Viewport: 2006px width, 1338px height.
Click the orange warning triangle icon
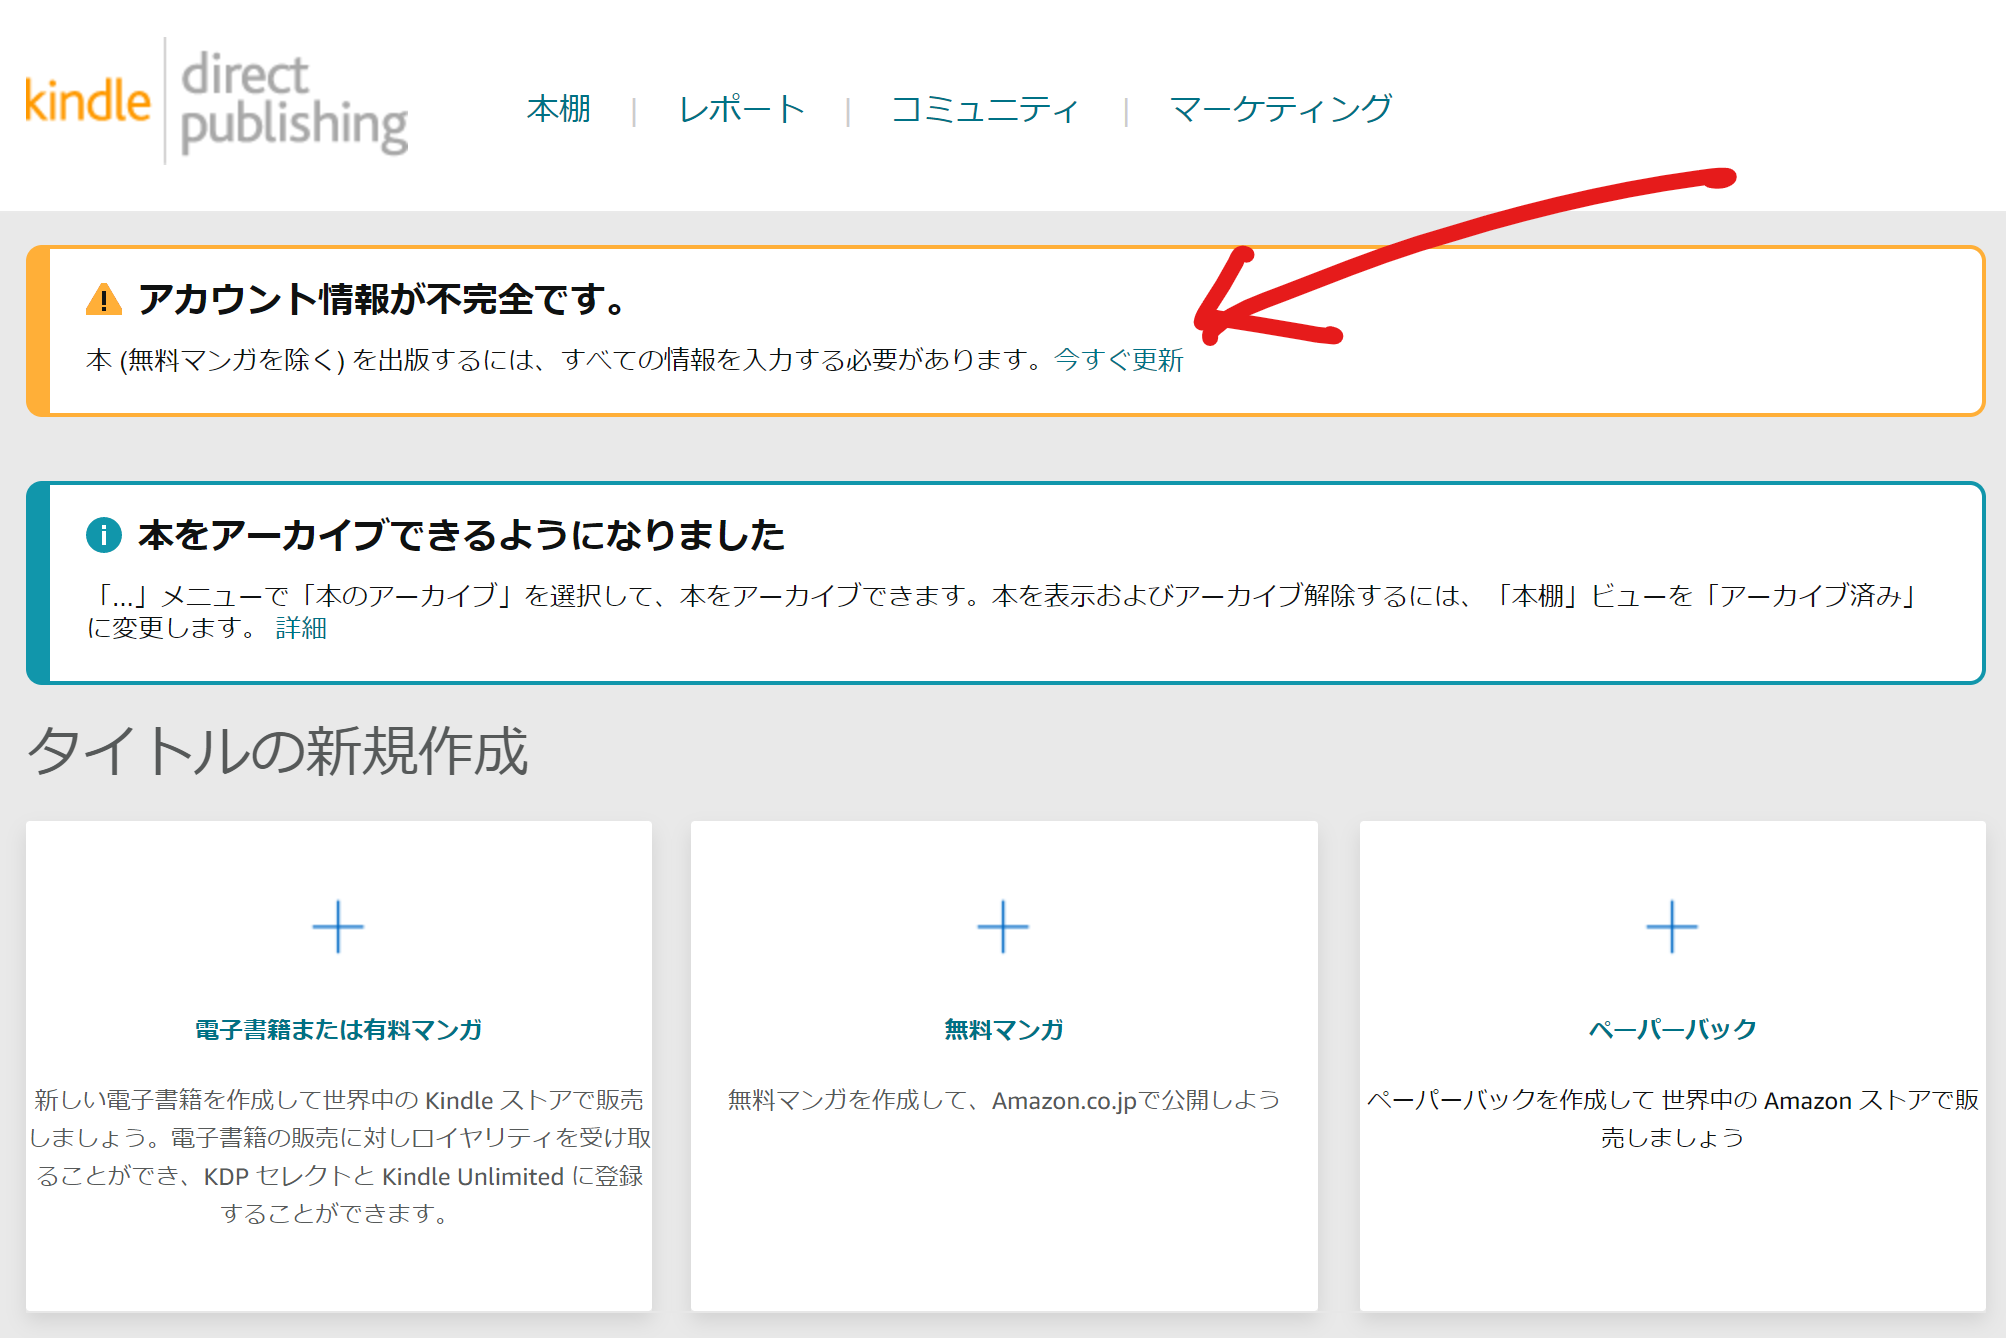pyautogui.click(x=104, y=299)
